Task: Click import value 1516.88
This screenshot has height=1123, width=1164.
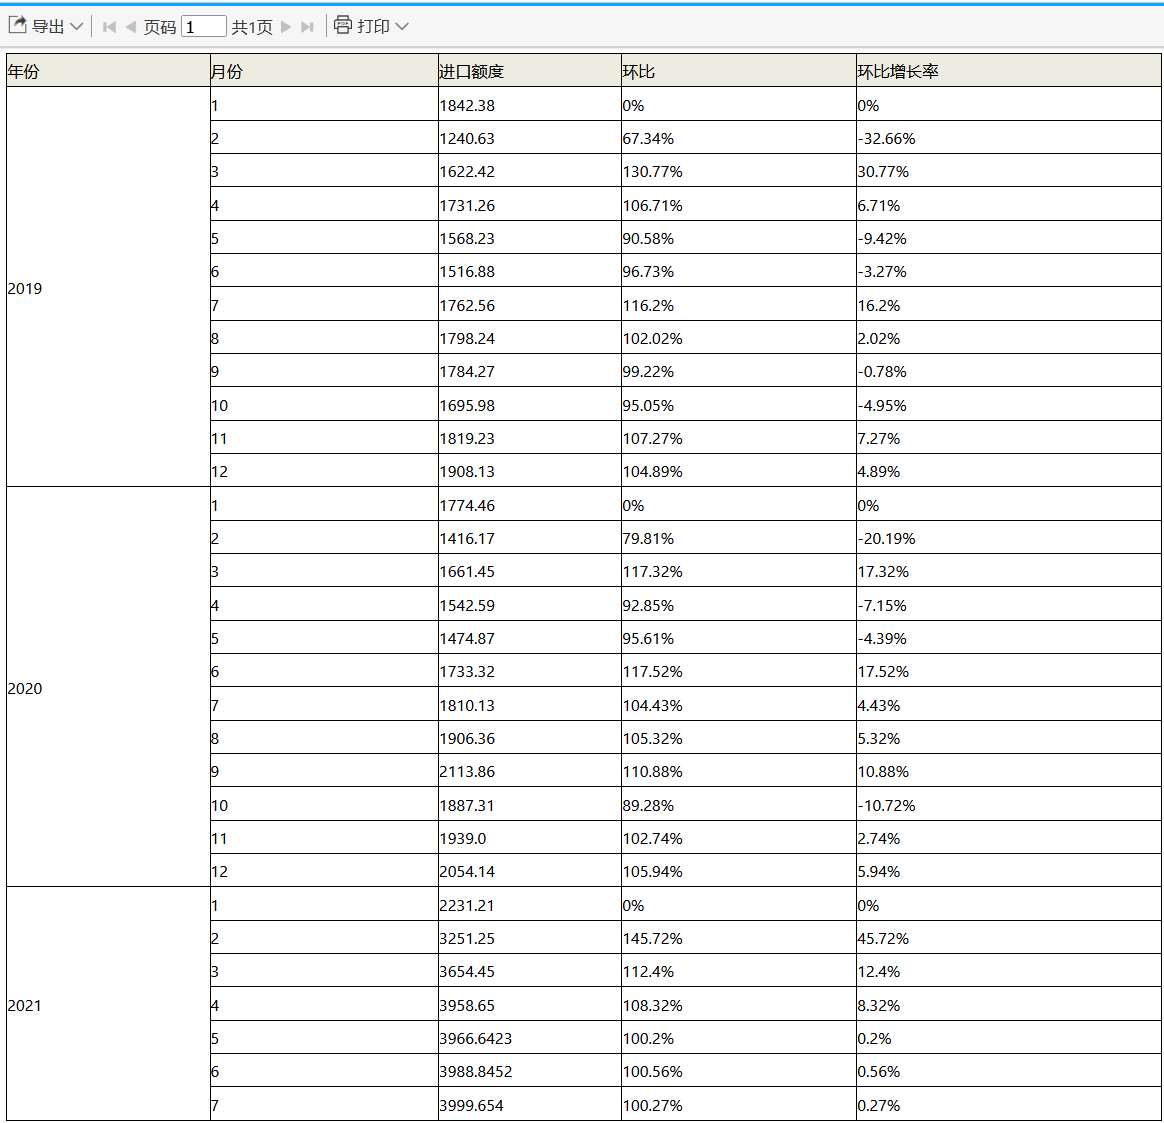Action: pyautogui.click(x=530, y=271)
